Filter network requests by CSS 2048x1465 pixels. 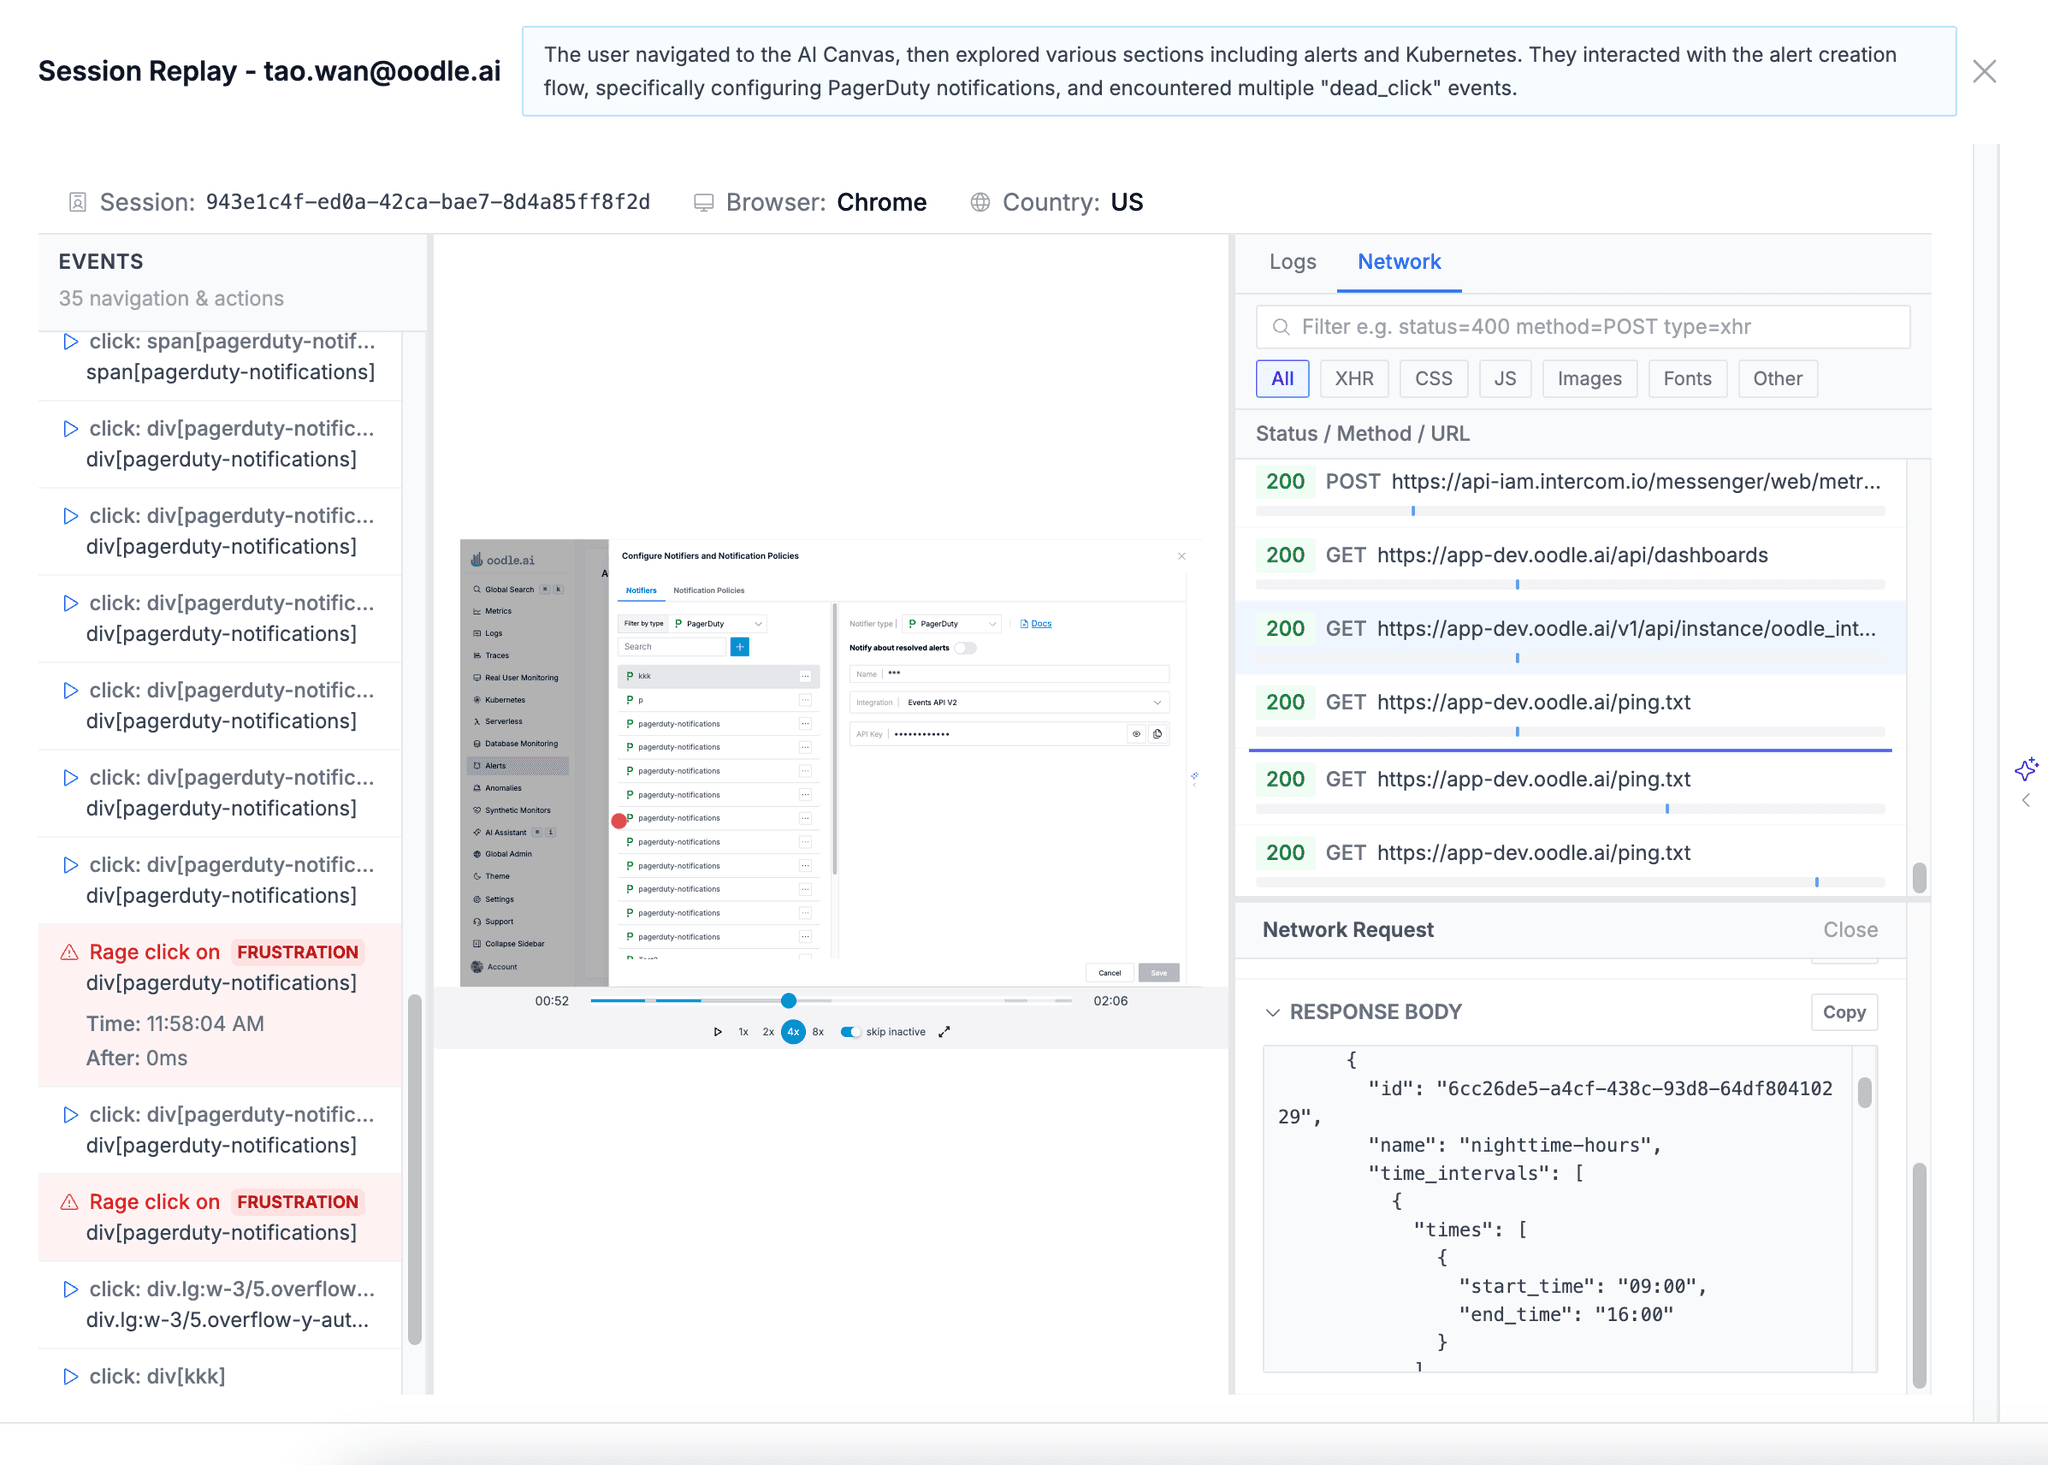[x=1433, y=379]
